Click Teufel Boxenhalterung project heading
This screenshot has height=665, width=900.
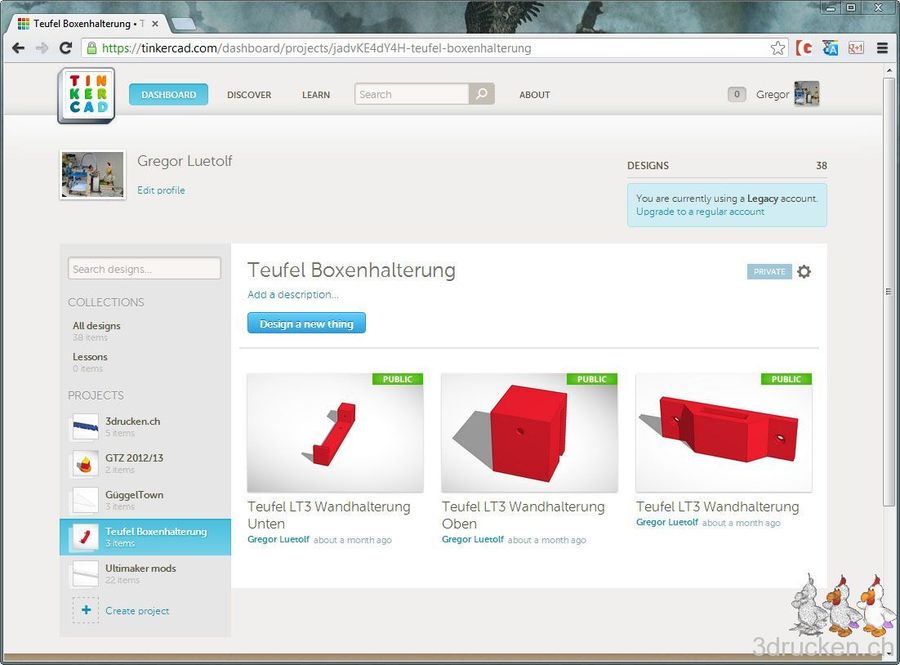click(351, 270)
